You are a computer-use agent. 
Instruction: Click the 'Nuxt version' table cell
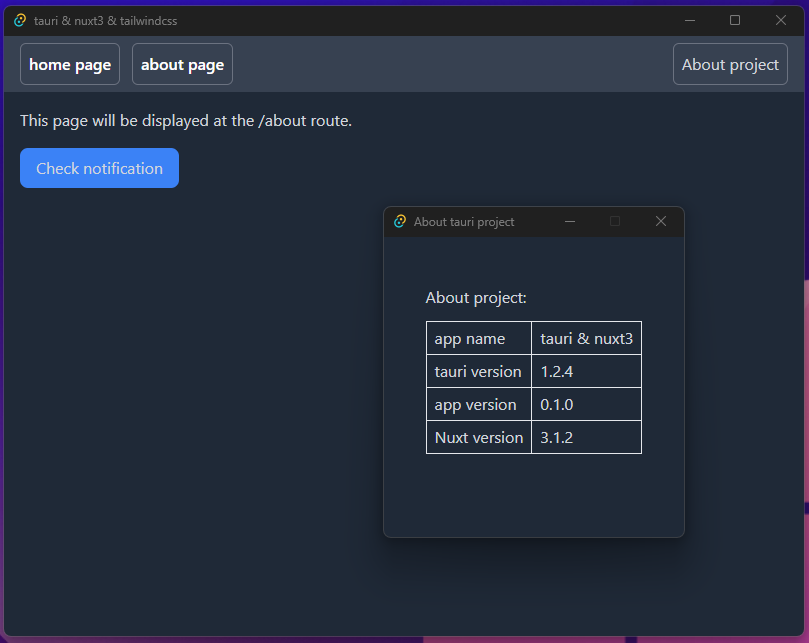479,437
